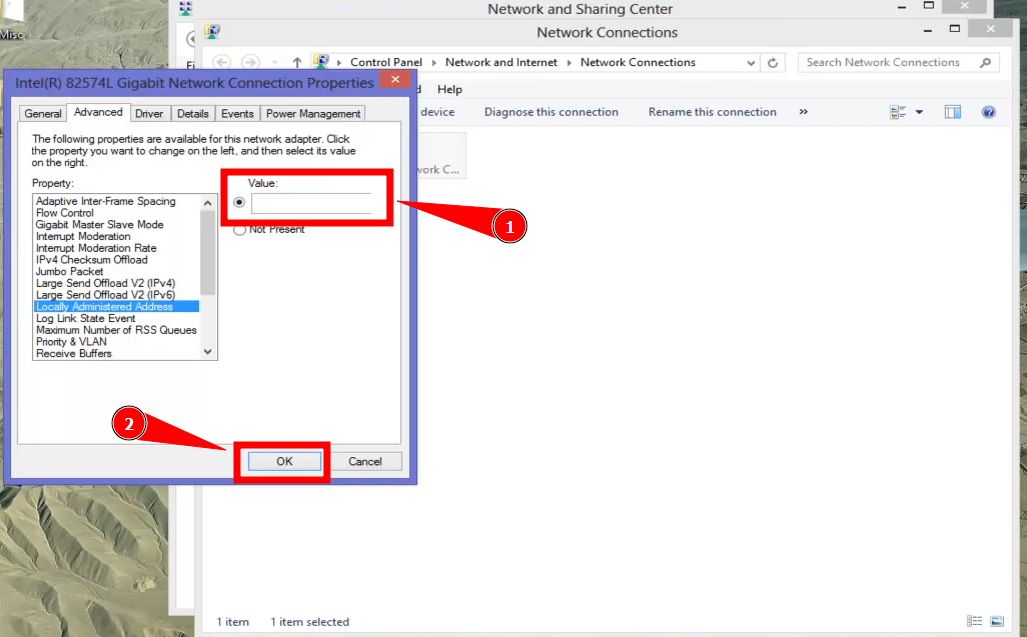Click Diagnose this connection
1027x637 pixels.
pos(551,112)
